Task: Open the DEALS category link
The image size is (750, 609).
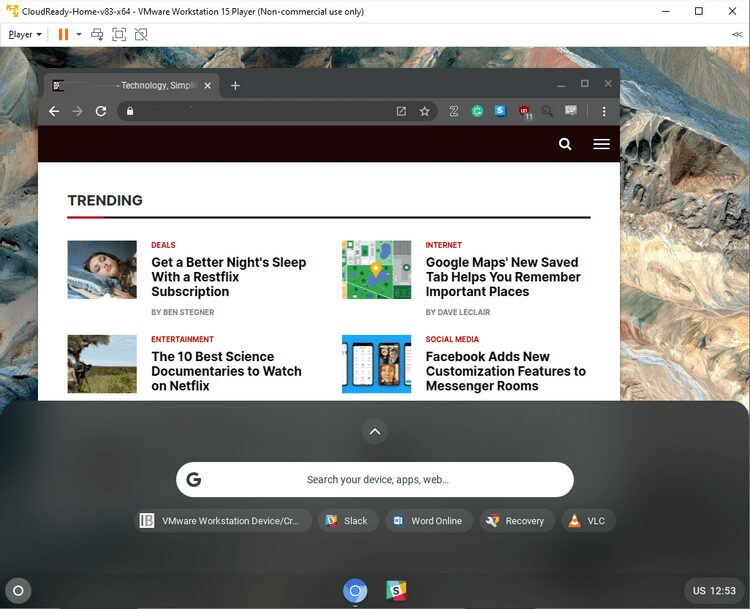Action: pos(163,245)
